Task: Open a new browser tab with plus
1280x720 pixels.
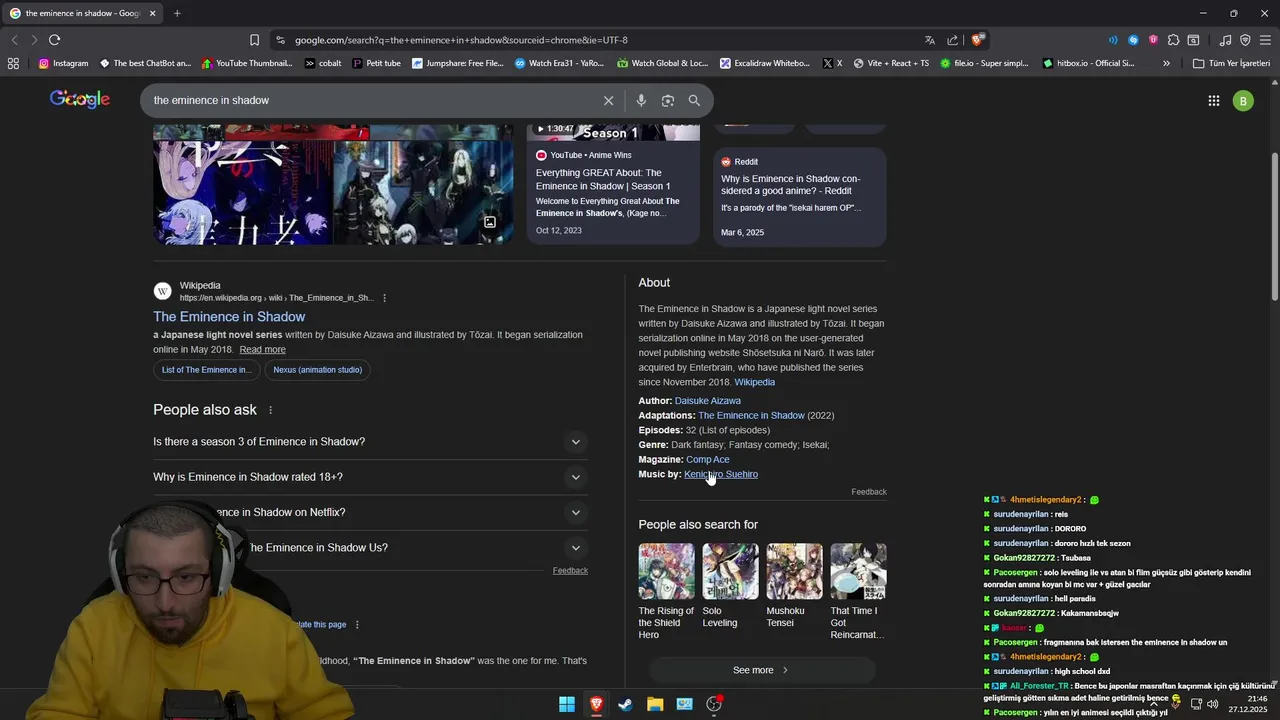Action: pyautogui.click(x=177, y=13)
